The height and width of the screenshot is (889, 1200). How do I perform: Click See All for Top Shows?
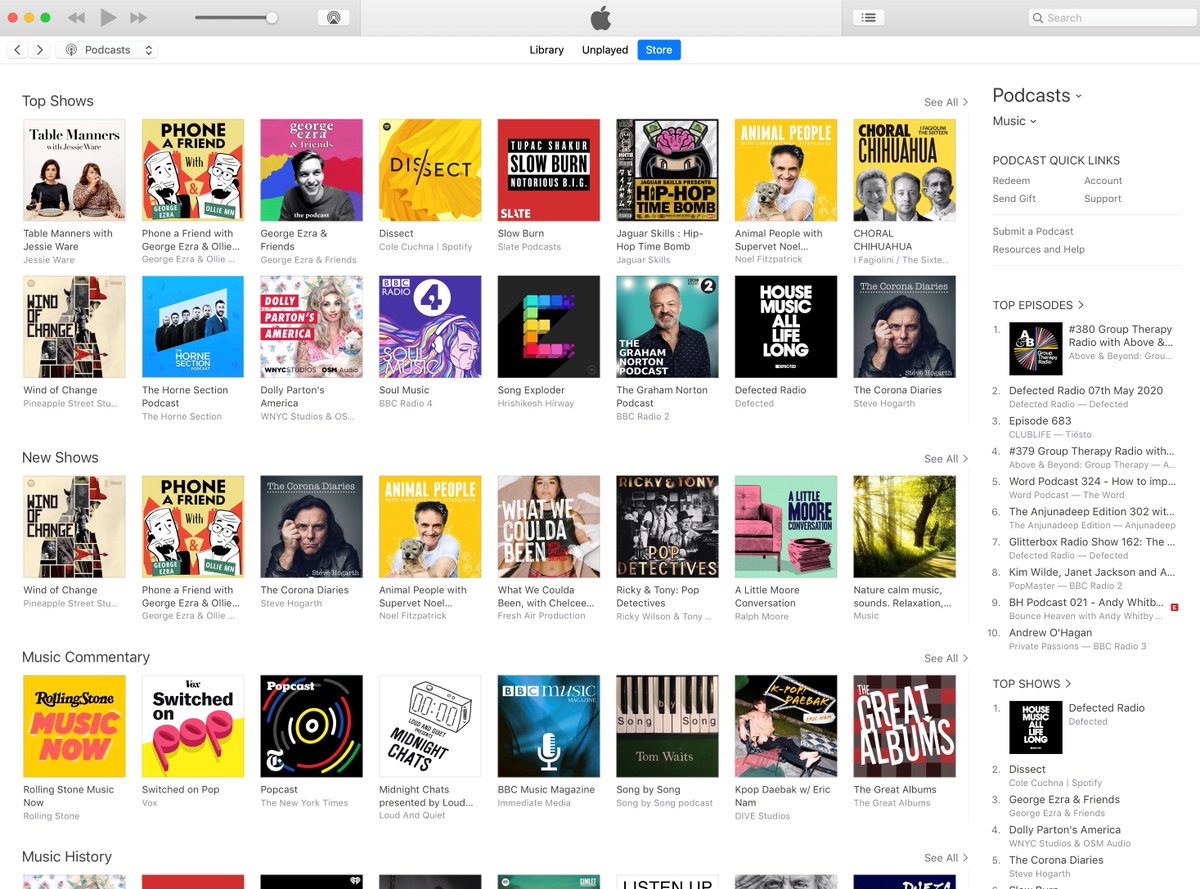pos(946,102)
